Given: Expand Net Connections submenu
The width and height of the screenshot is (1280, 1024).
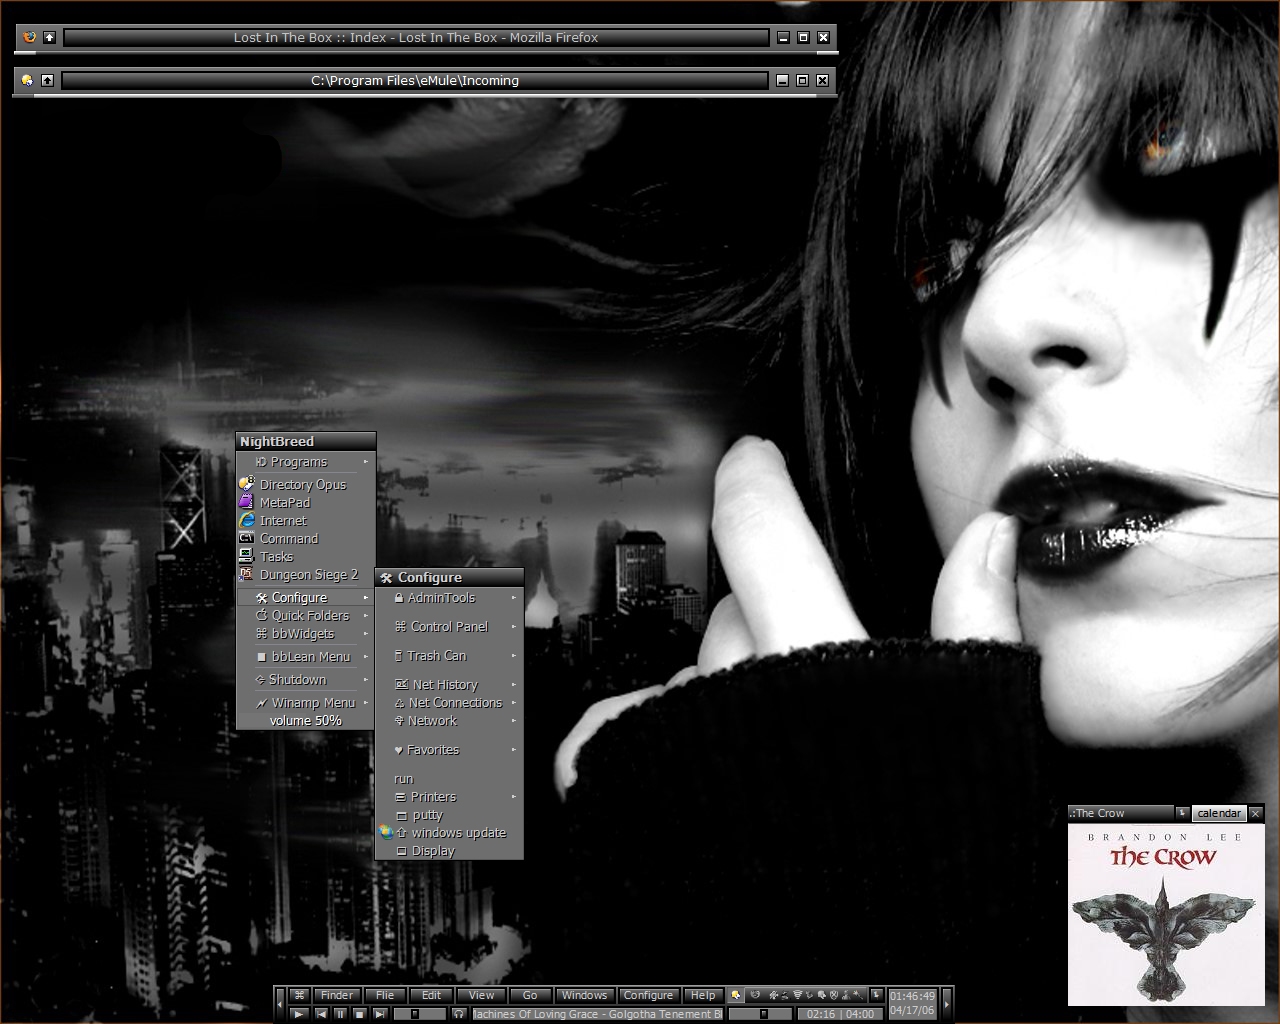Looking at the screenshot, I should click(449, 702).
